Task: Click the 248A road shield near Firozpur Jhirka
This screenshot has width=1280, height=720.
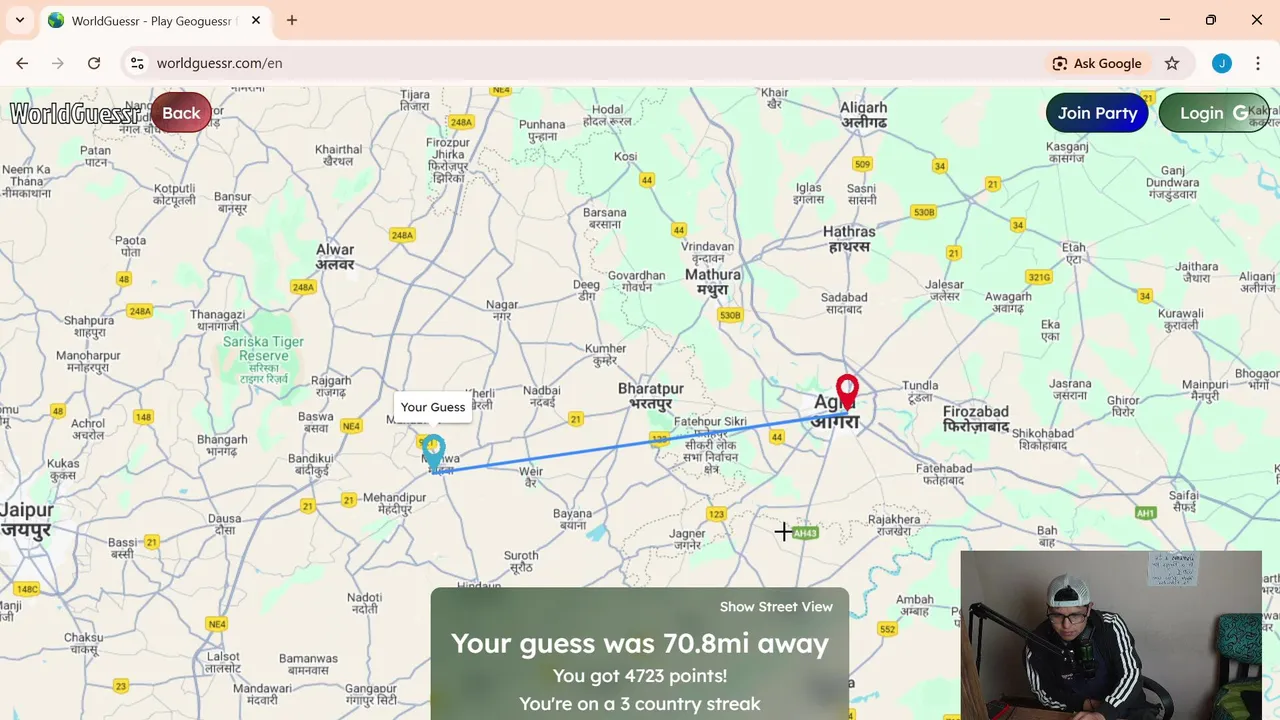Action: pos(461,122)
